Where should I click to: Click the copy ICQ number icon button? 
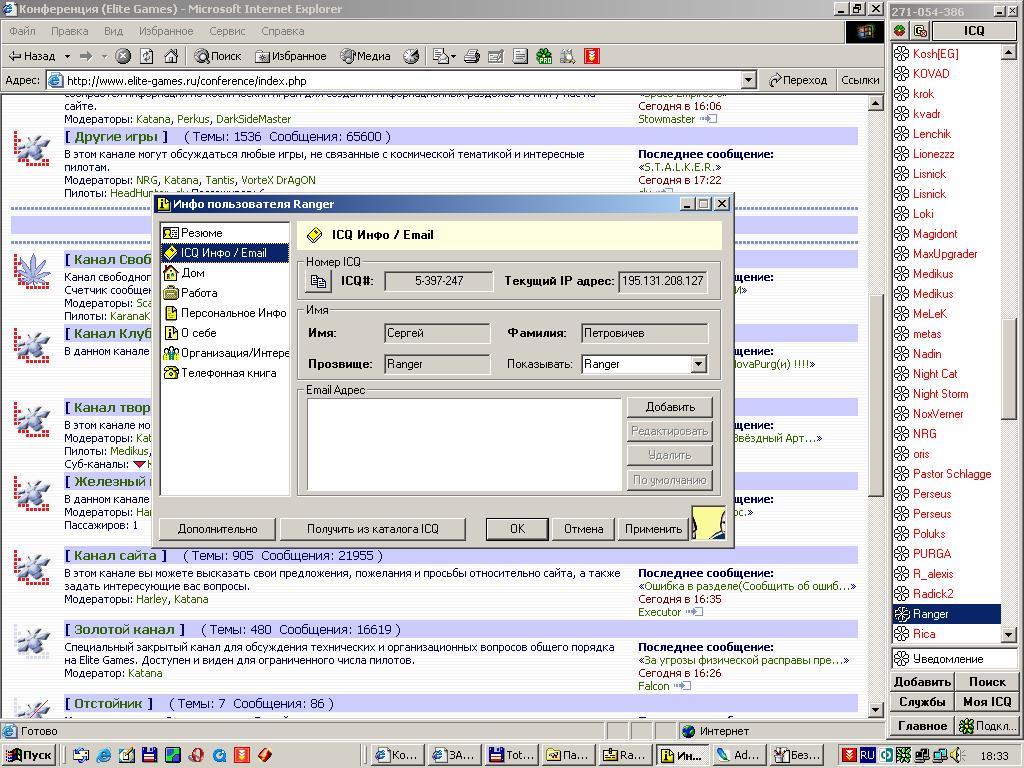(318, 282)
